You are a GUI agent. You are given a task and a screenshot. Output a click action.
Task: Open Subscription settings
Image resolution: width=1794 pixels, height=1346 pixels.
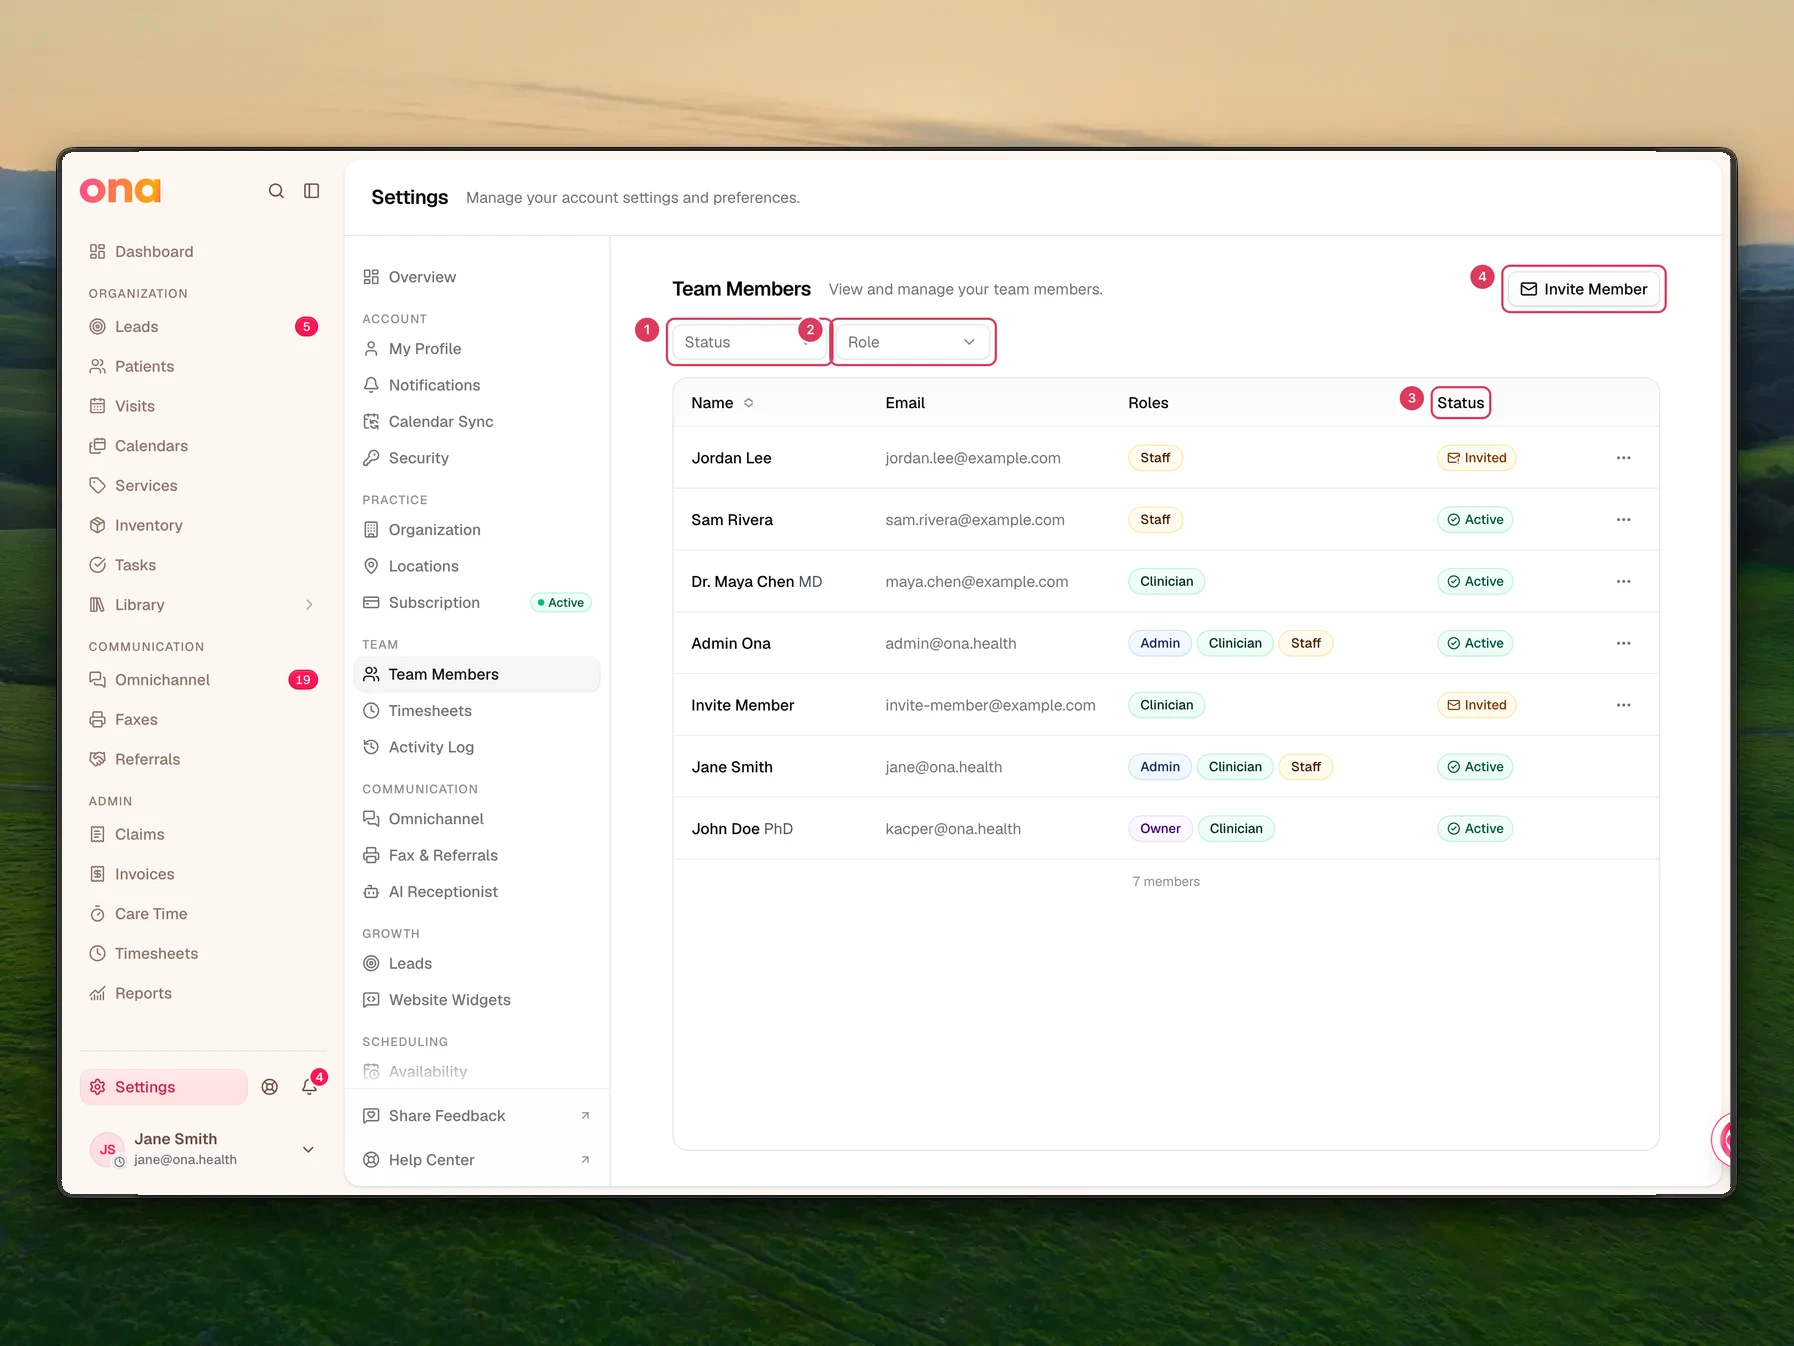[434, 603]
